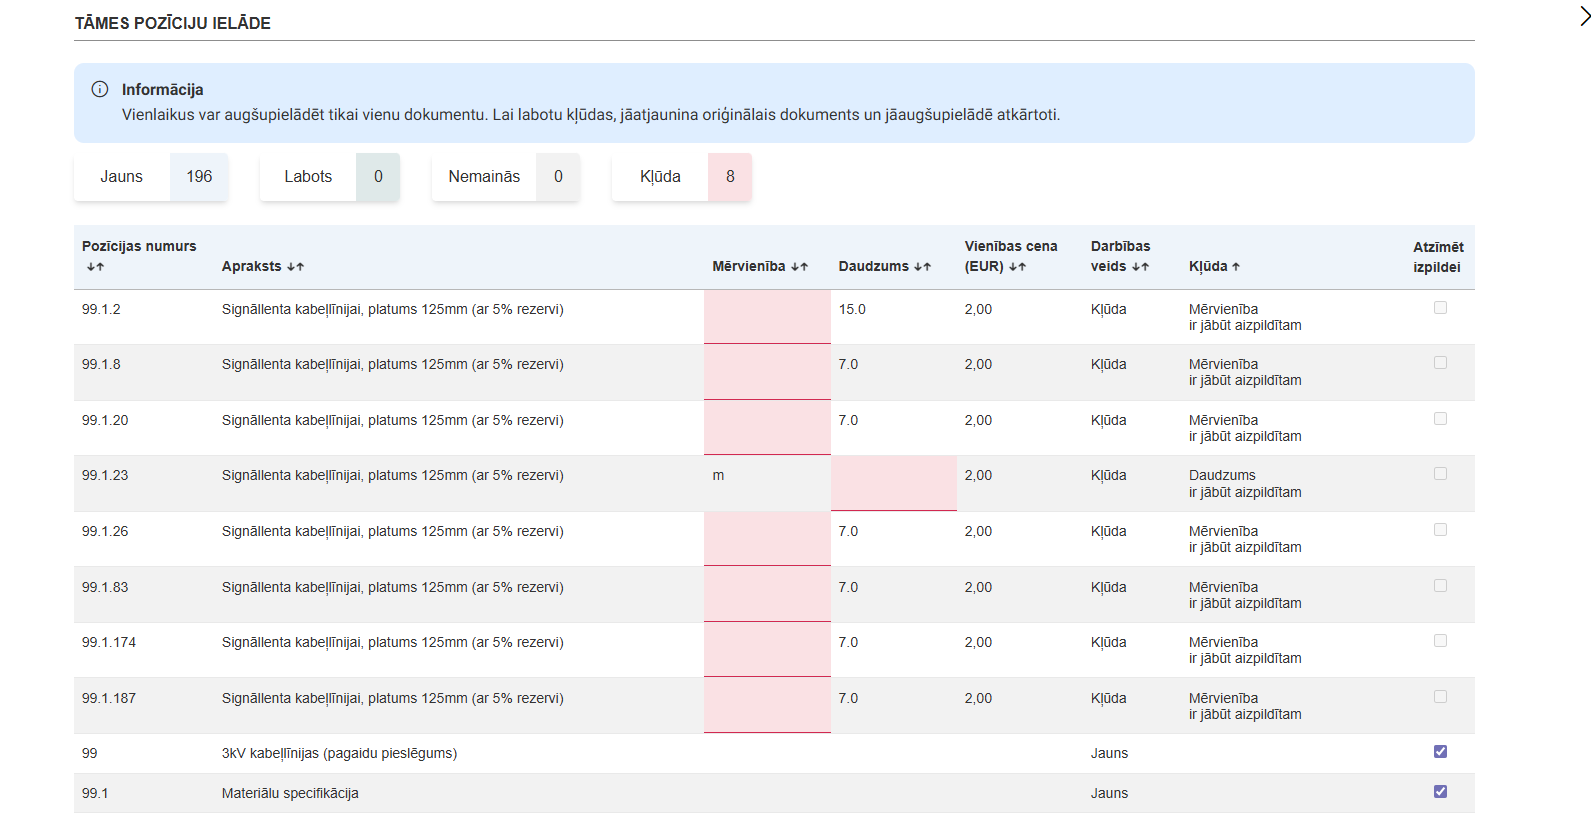Click 'Materiālu specifikācija' description

tap(290, 793)
